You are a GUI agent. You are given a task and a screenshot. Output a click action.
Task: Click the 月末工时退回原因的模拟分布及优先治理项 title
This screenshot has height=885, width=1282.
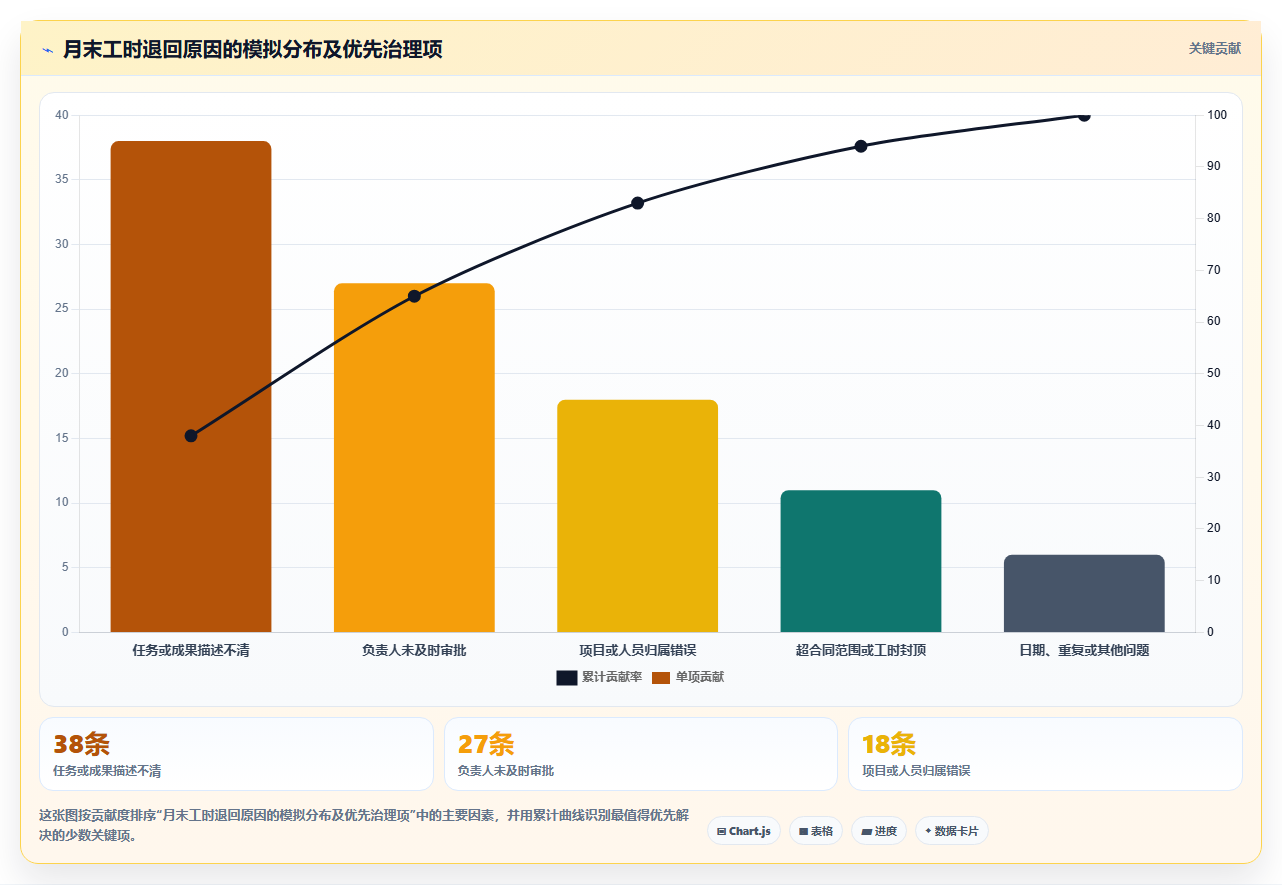pos(252,49)
